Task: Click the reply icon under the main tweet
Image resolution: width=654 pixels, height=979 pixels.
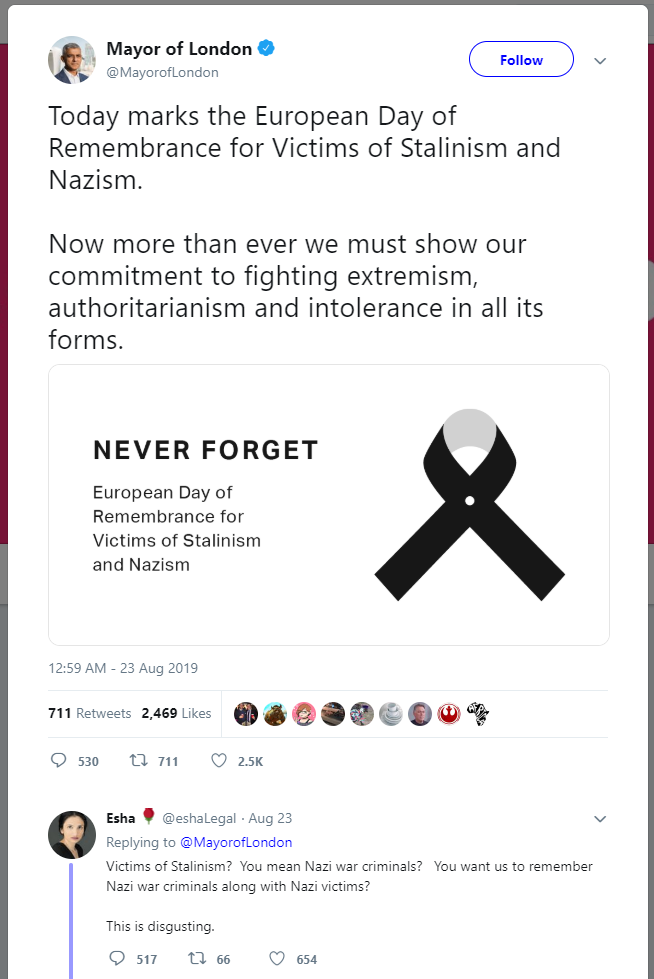Action: coord(58,760)
